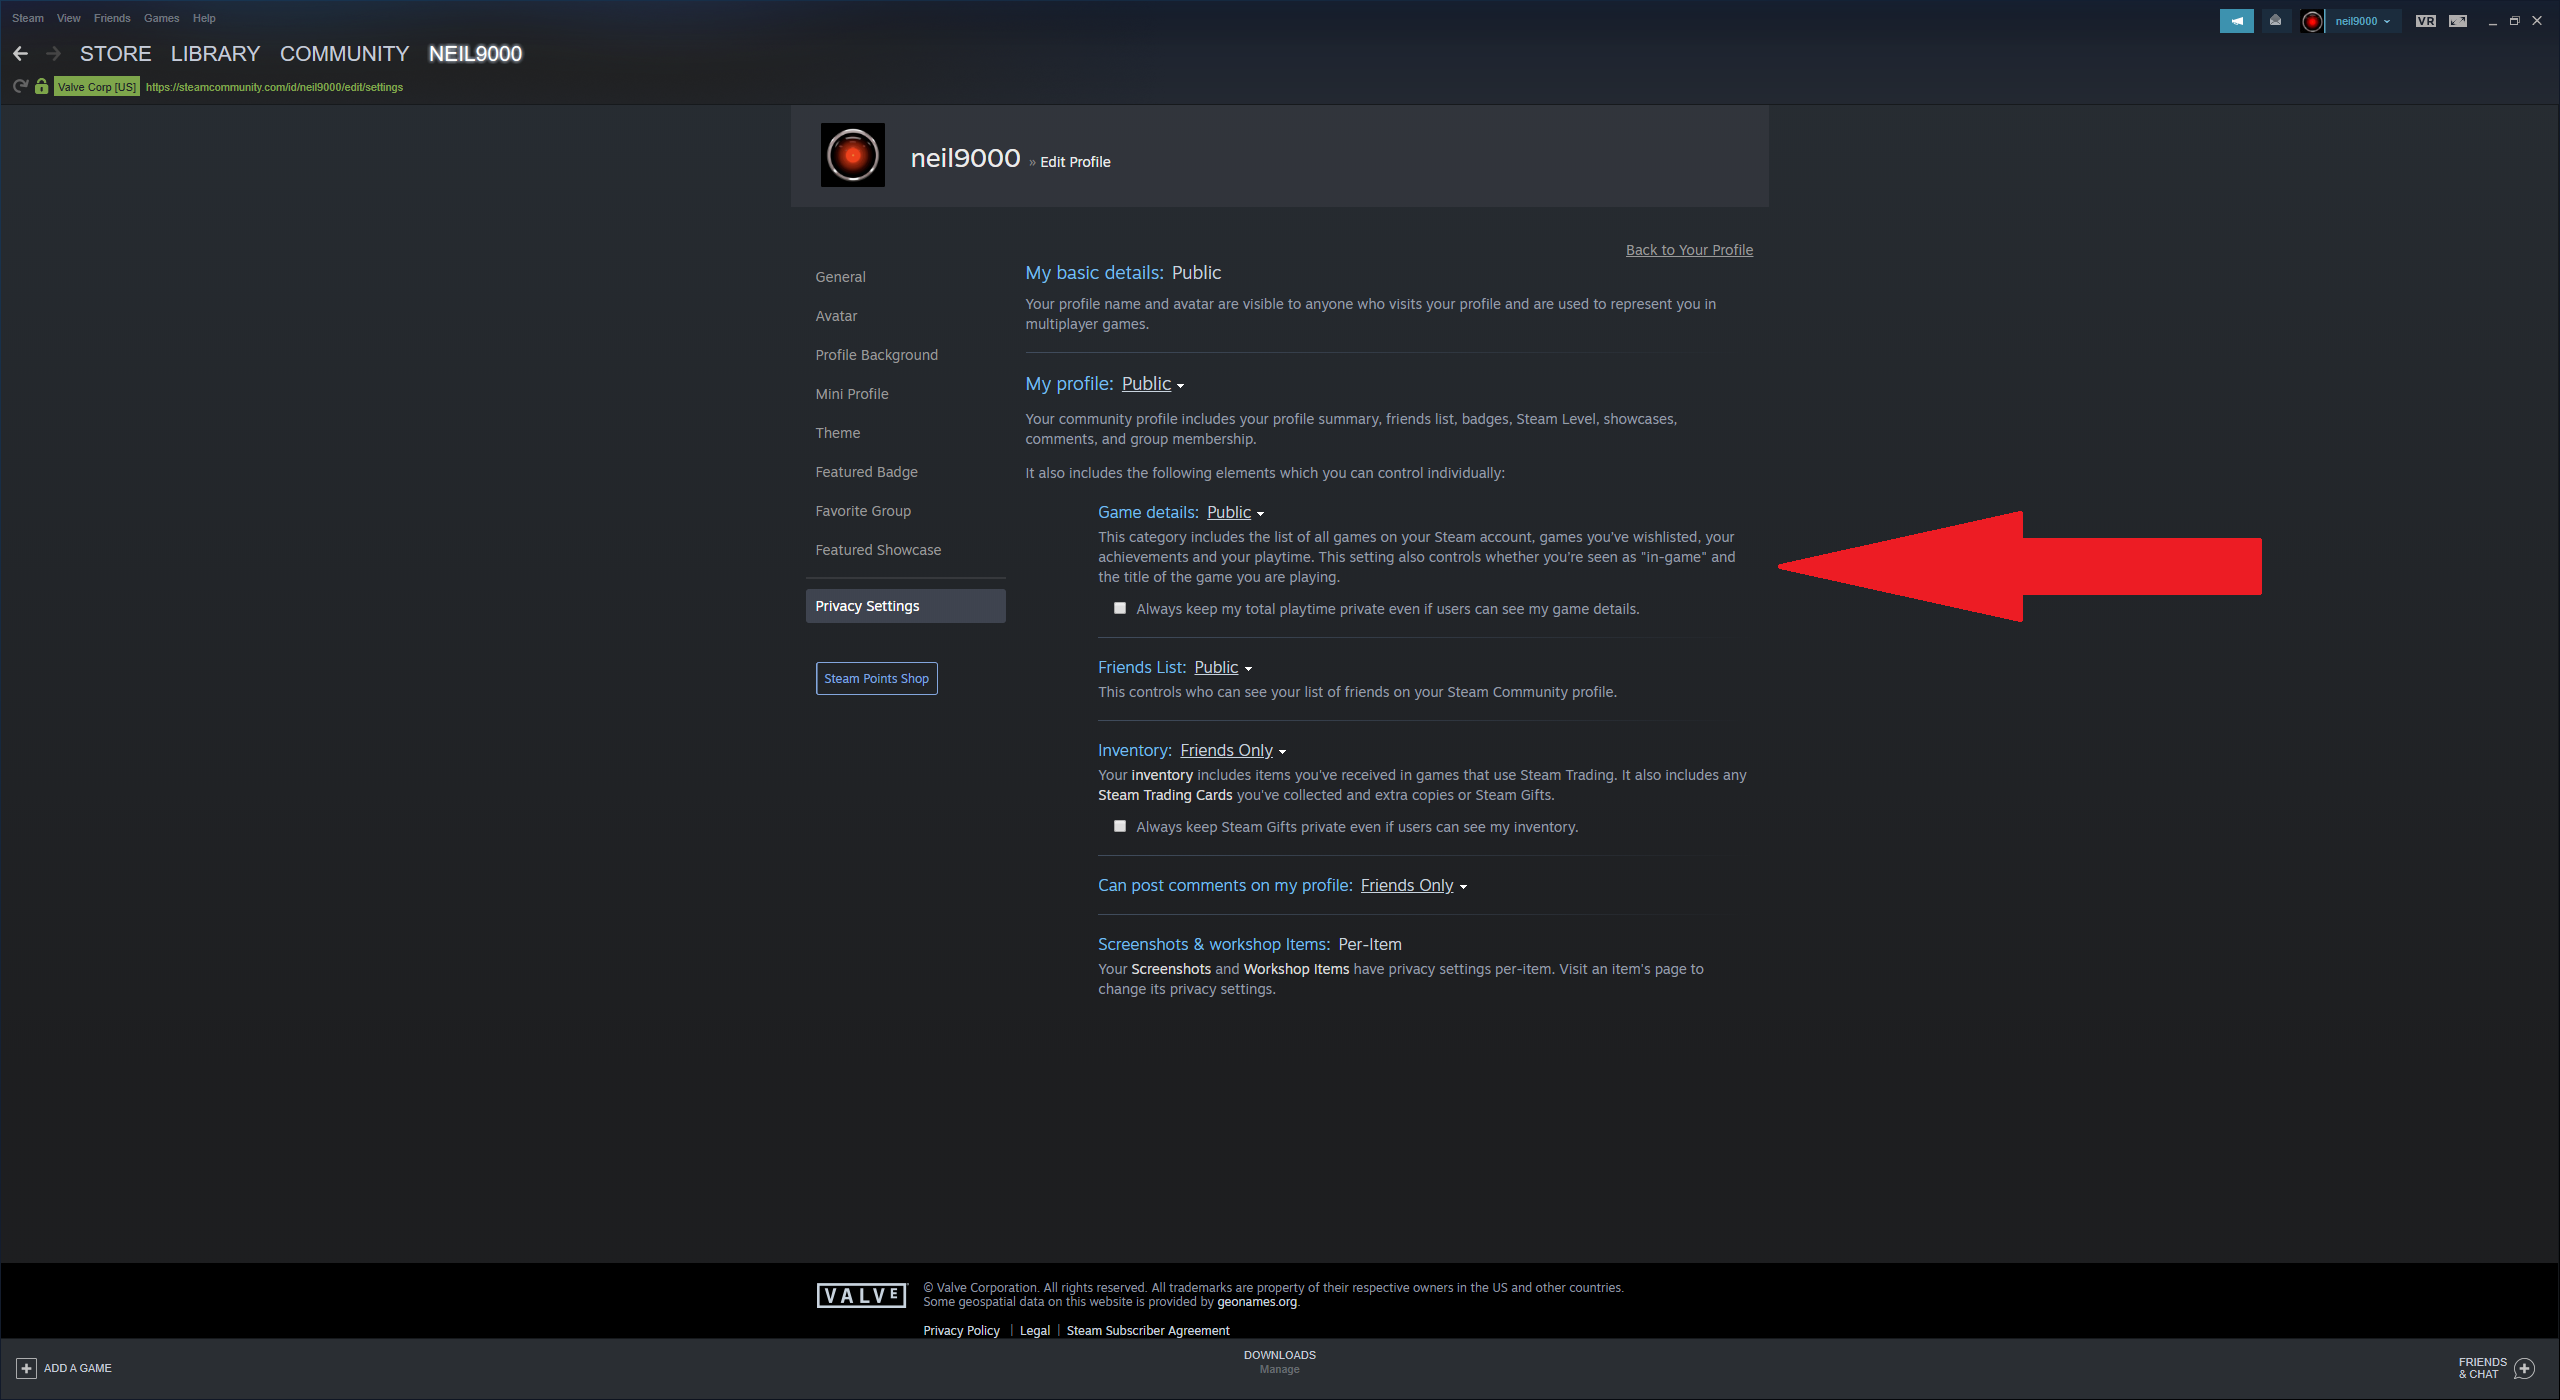Image resolution: width=2560 pixels, height=1400 pixels.
Task: Click the Valve logo in footer
Action: (861, 1295)
